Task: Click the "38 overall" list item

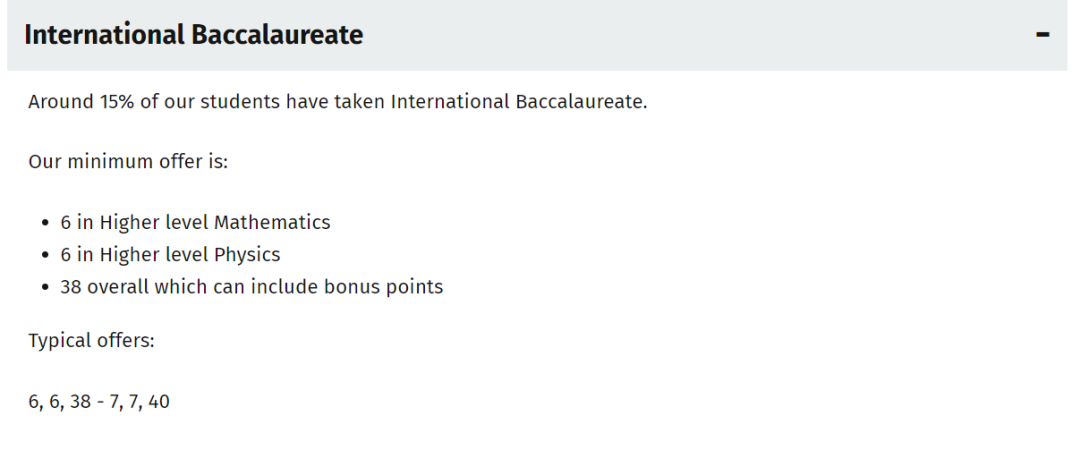Action: 251,287
